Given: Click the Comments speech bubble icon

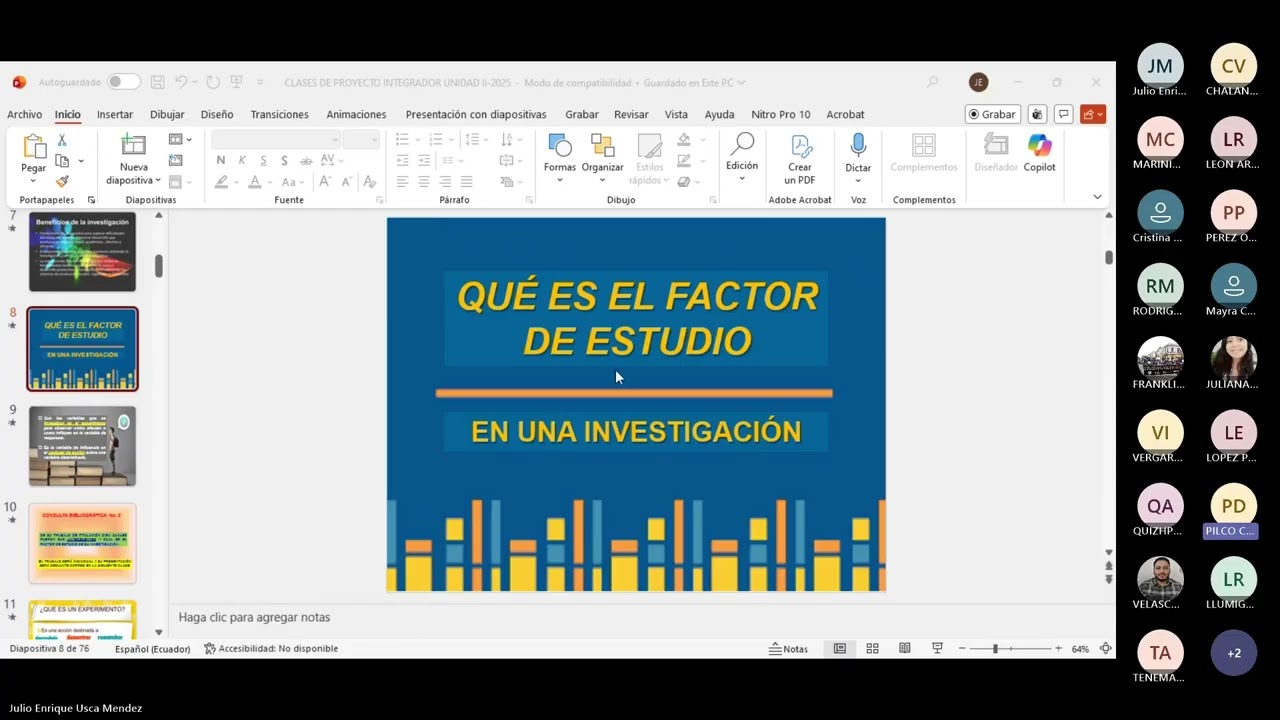Looking at the screenshot, I should (1064, 114).
